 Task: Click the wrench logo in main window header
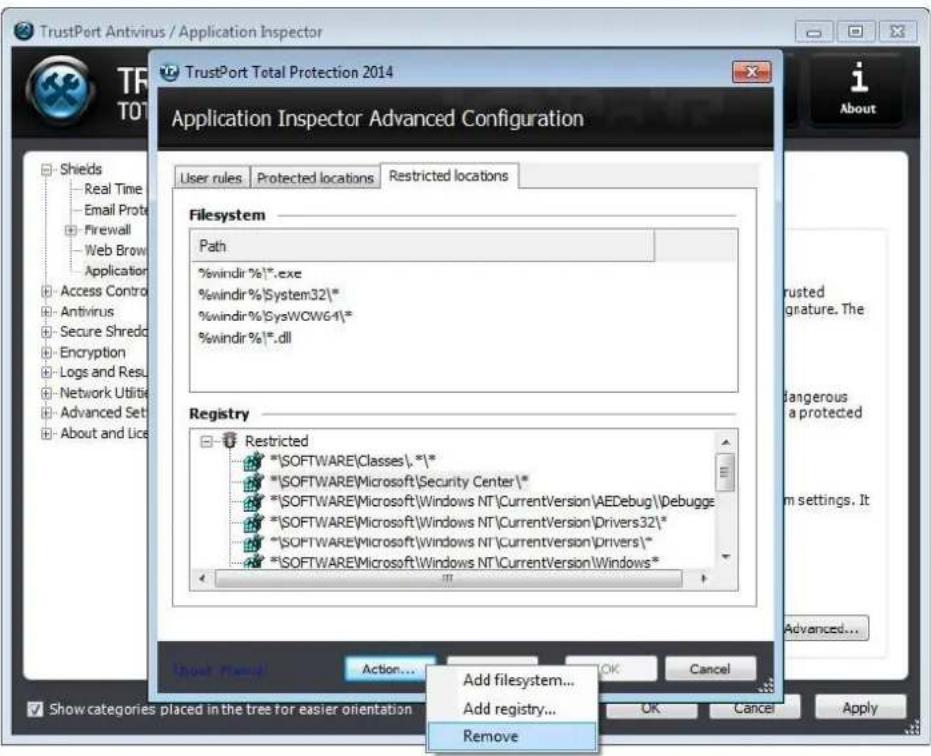click(x=61, y=90)
